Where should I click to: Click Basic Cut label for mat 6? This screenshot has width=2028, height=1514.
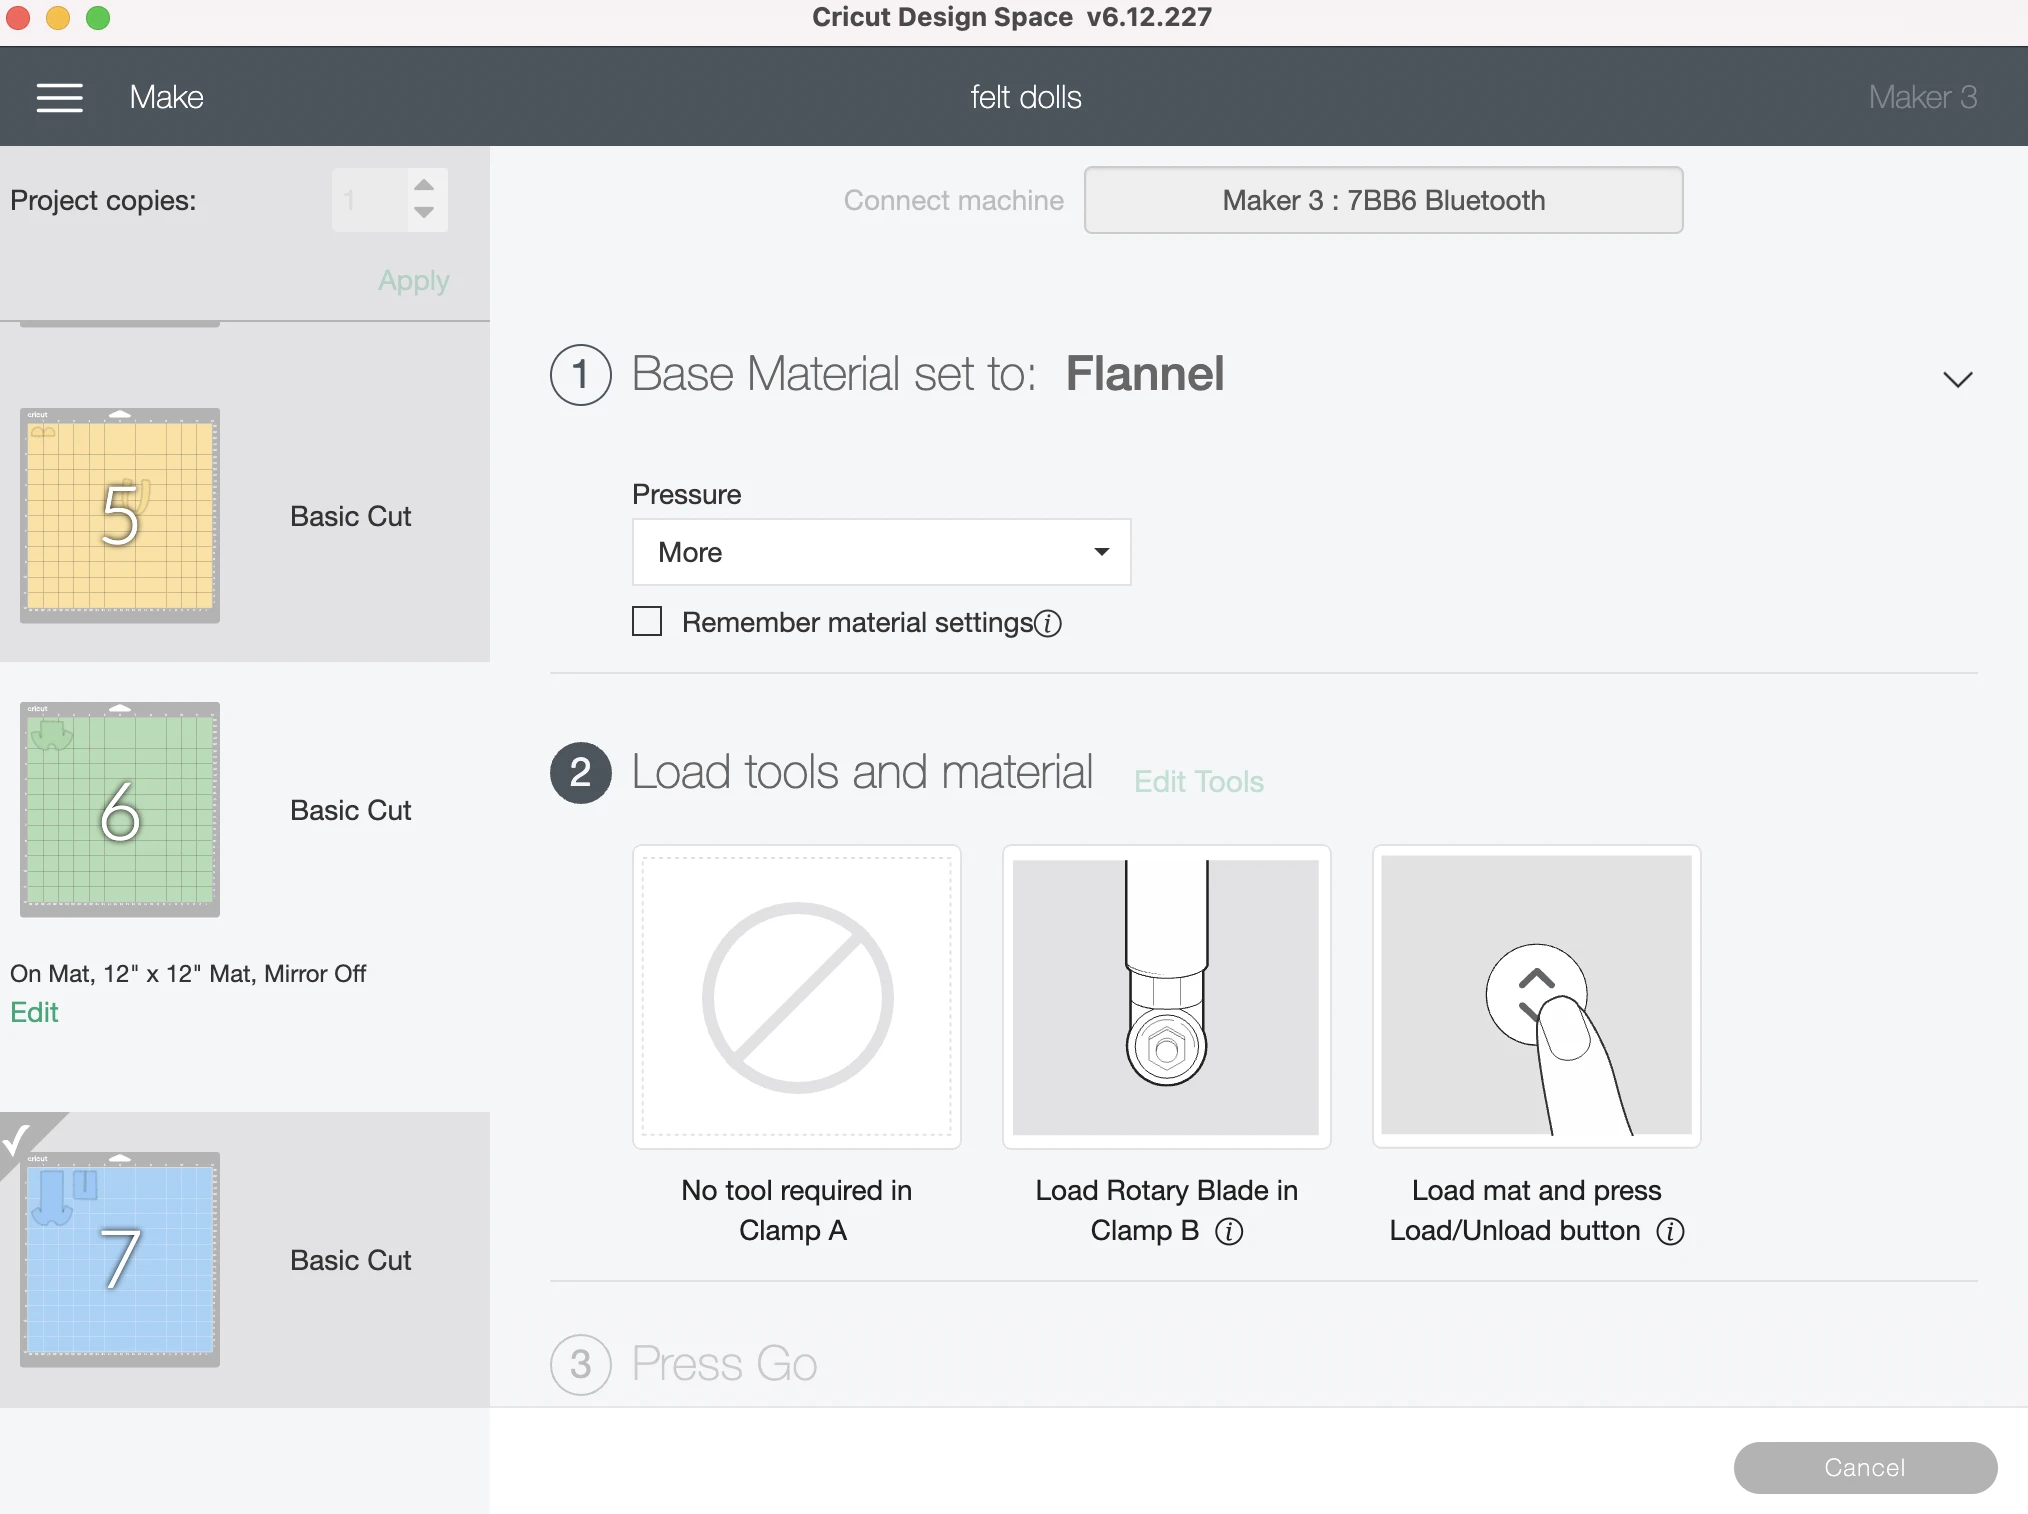[350, 810]
